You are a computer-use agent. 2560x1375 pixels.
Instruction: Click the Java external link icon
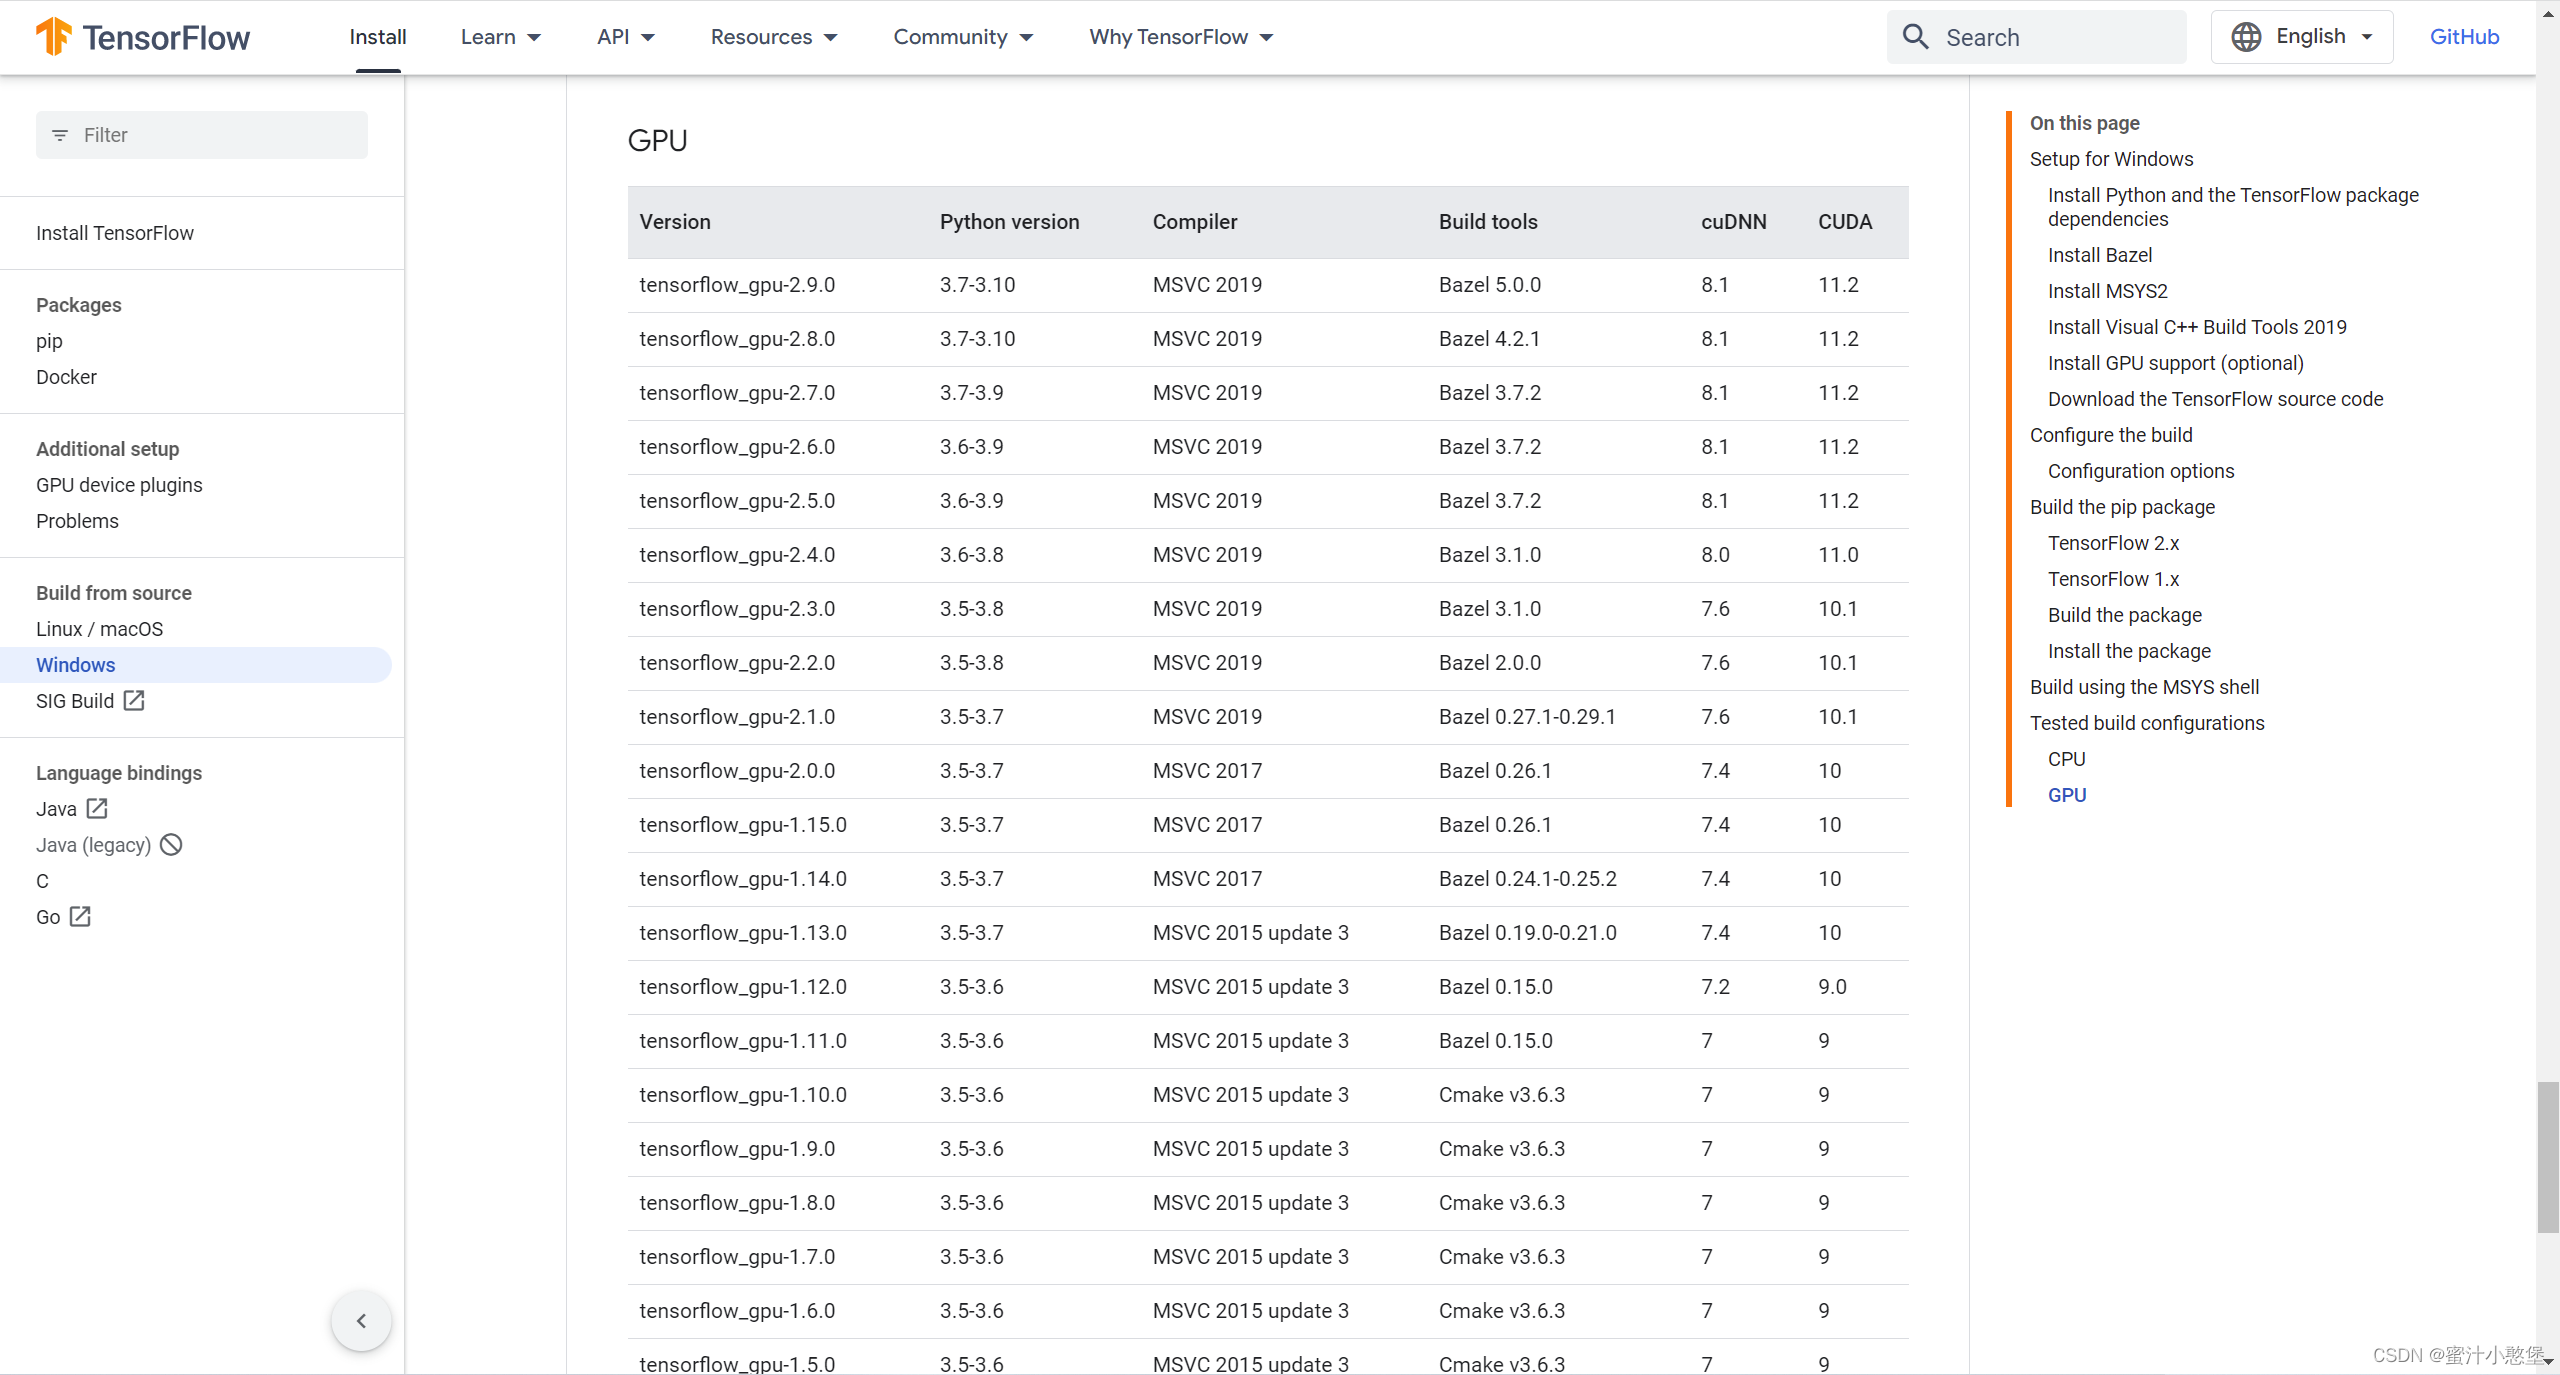point(97,808)
